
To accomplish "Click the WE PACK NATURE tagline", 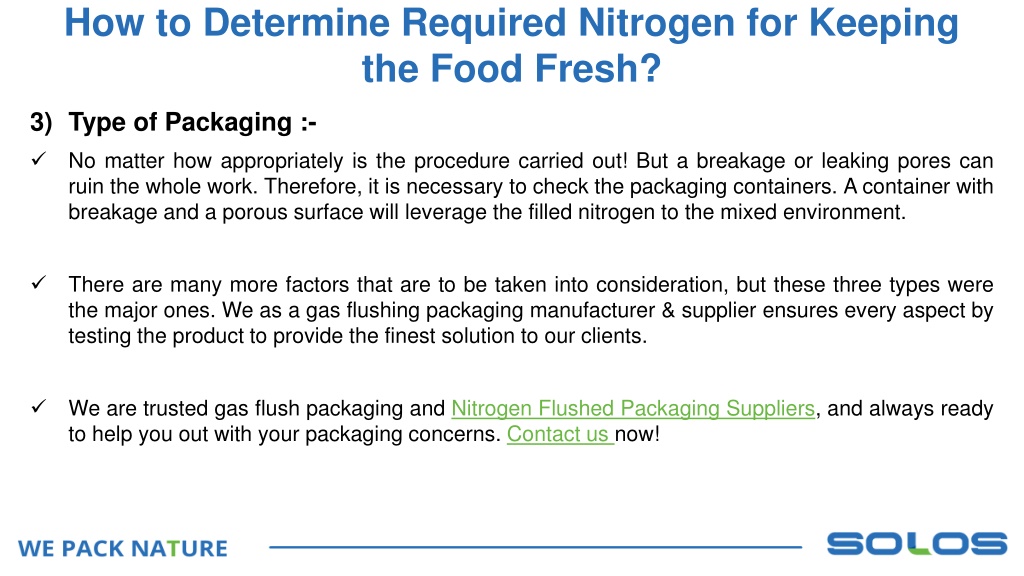I will click(x=123, y=549).
